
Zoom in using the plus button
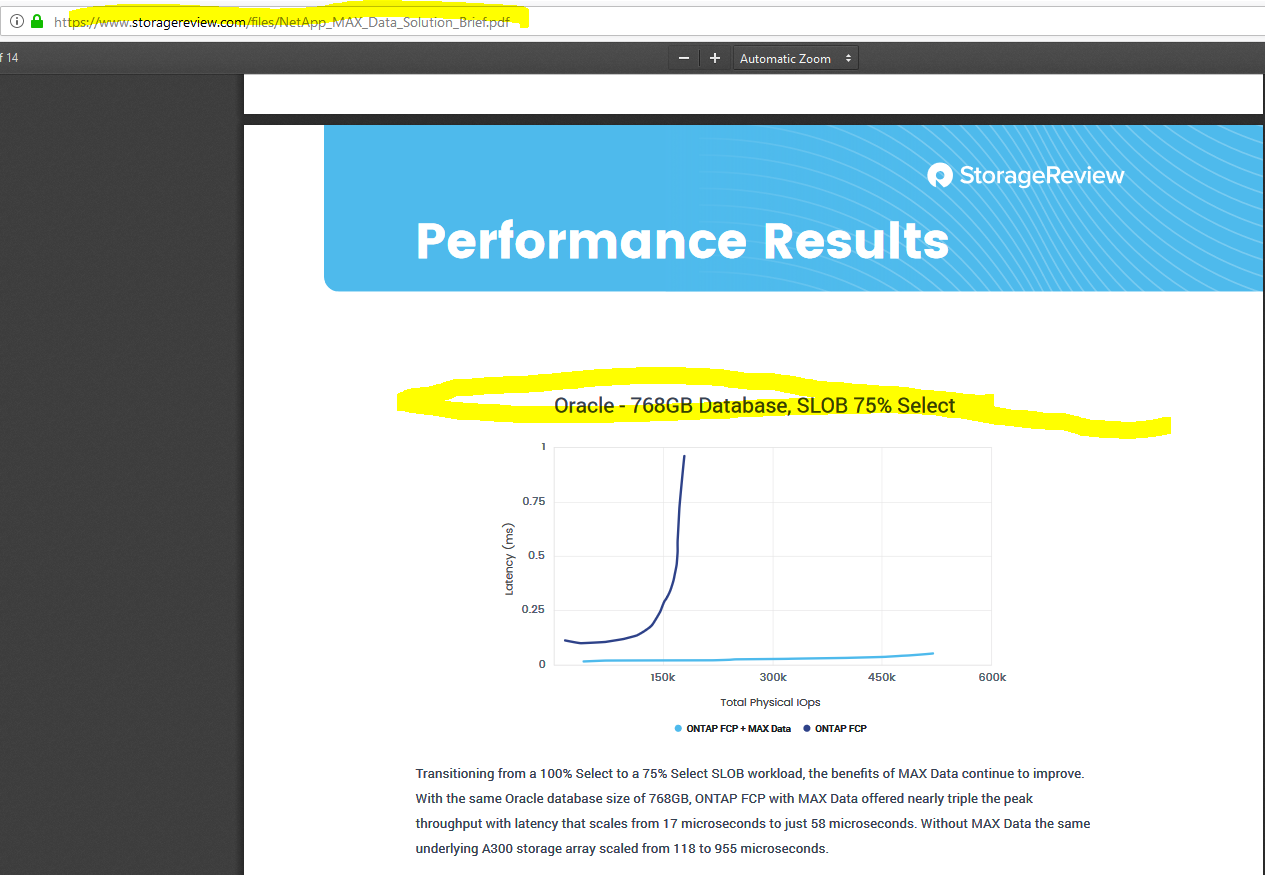pyautogui.click(x=714, y=59)
